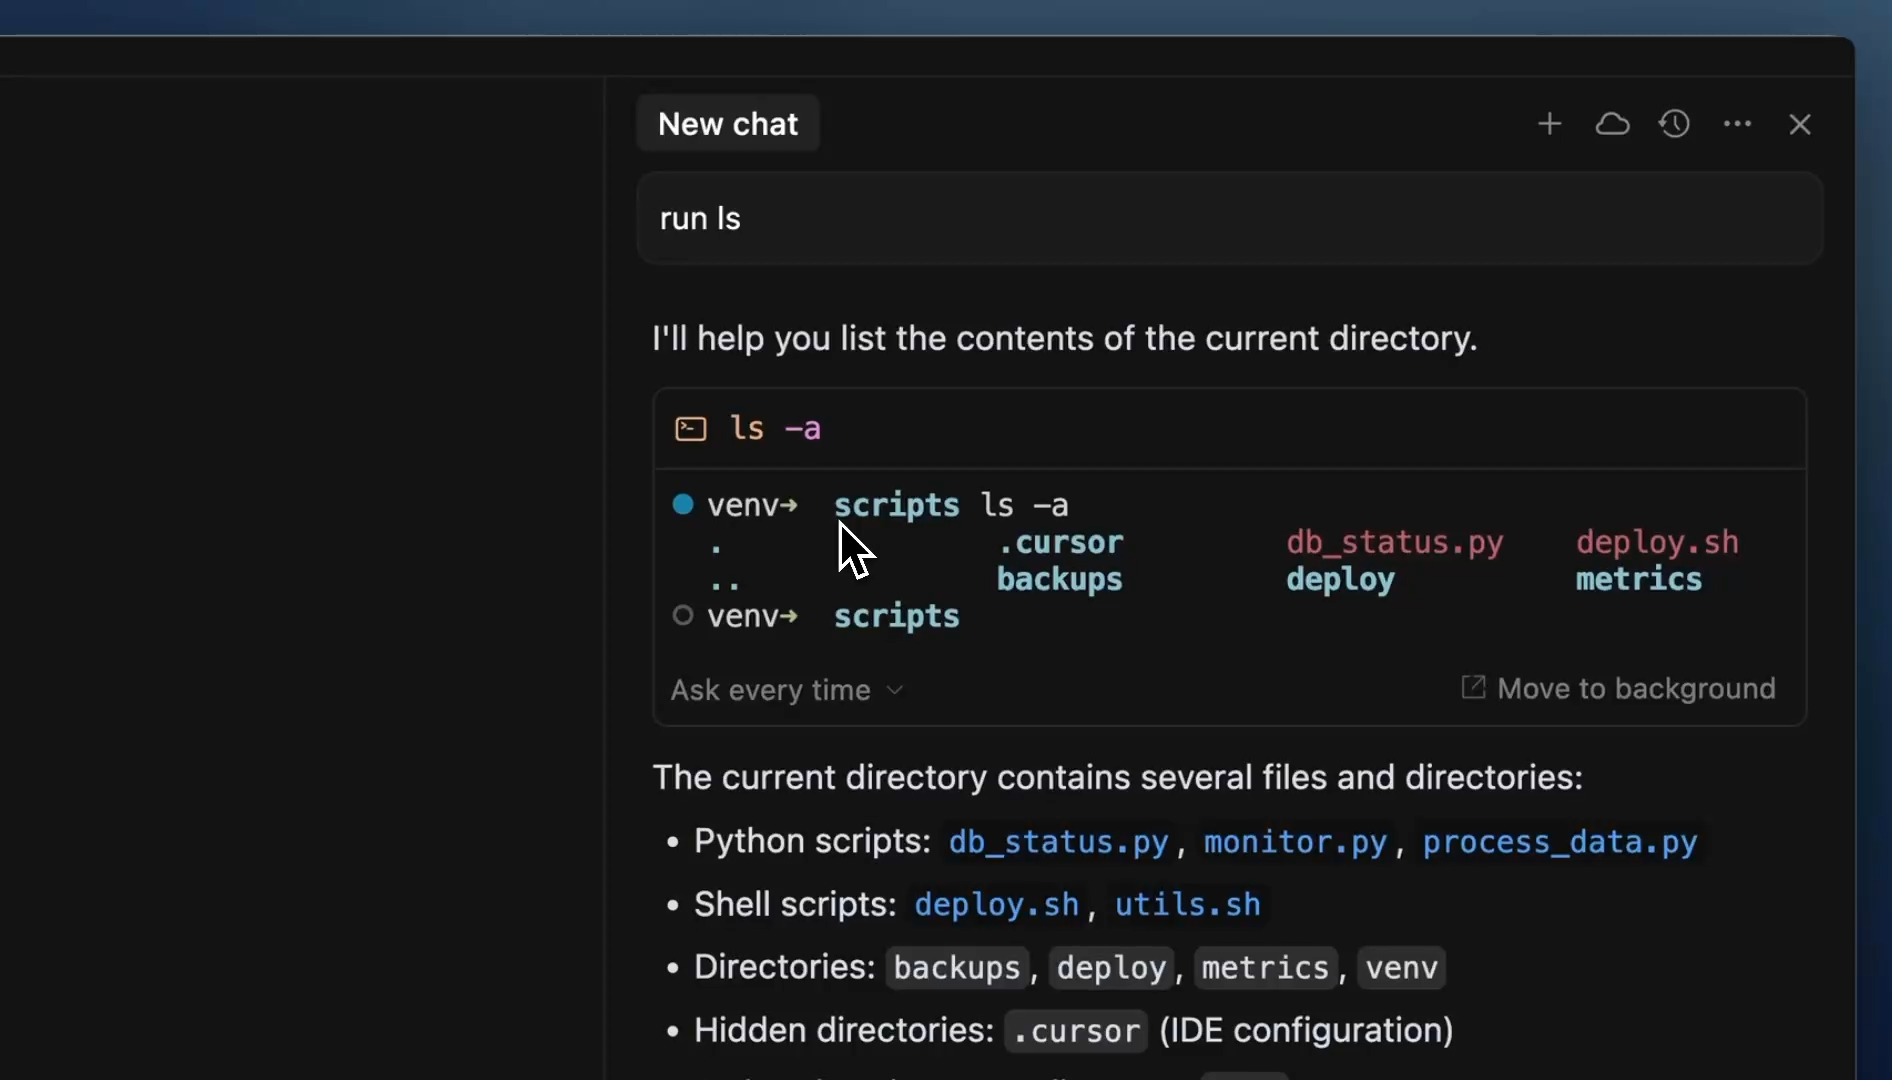This screenshot has height=1080, width=1892.
Task: Click the blue dot beside first venv prompt
Action: pyautogui.click(x=683, y=504)
